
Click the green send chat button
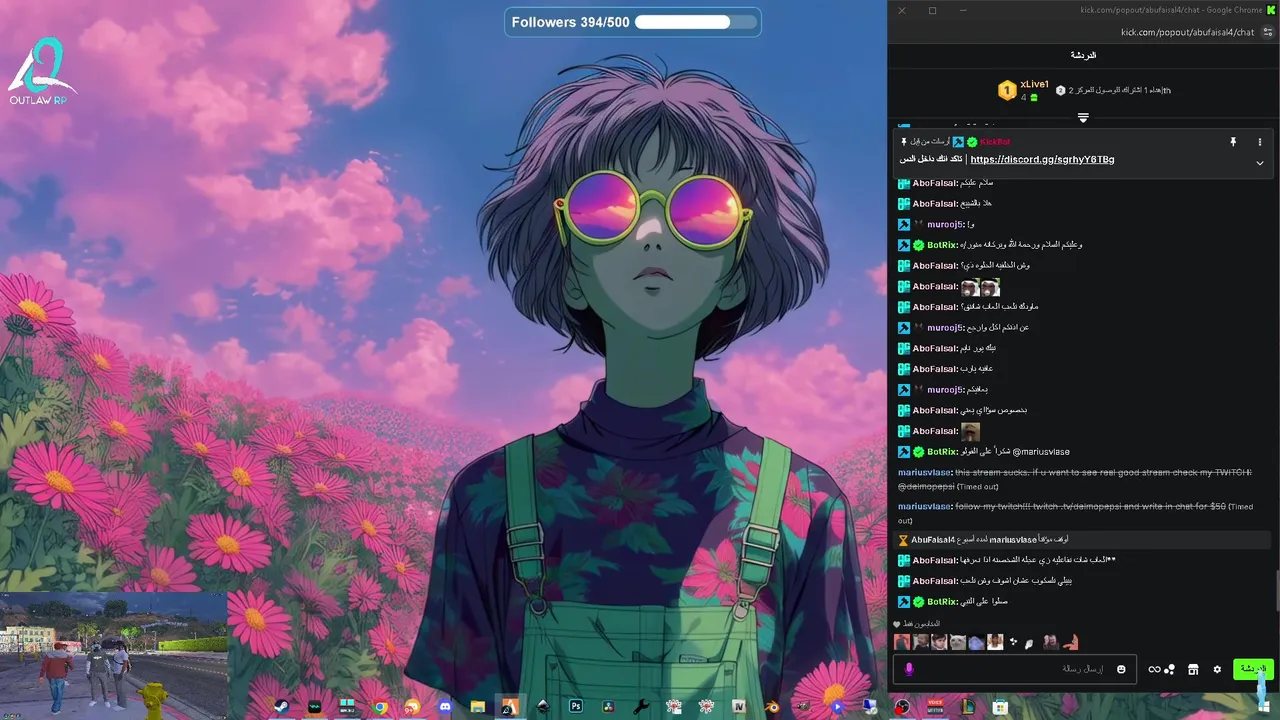point(1253,669)
